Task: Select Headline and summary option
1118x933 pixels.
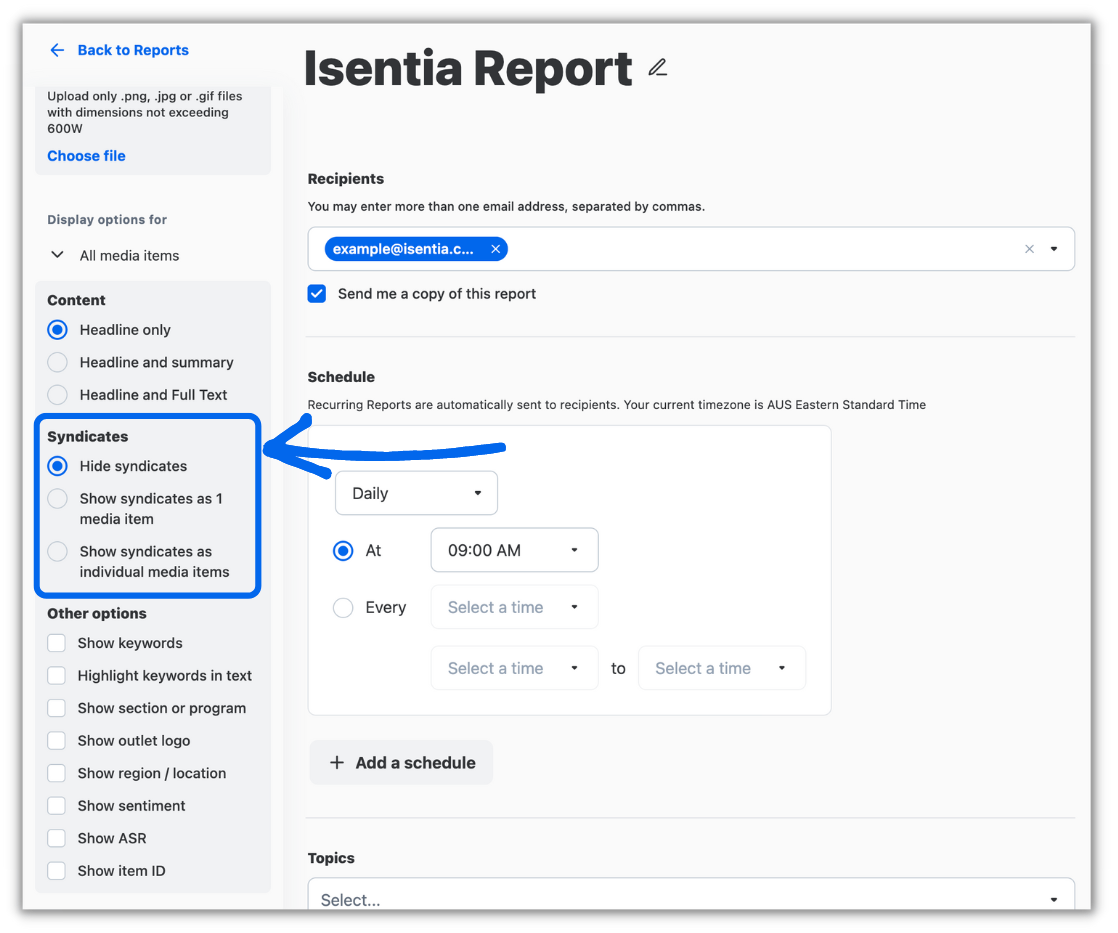Action: point(58,362)
